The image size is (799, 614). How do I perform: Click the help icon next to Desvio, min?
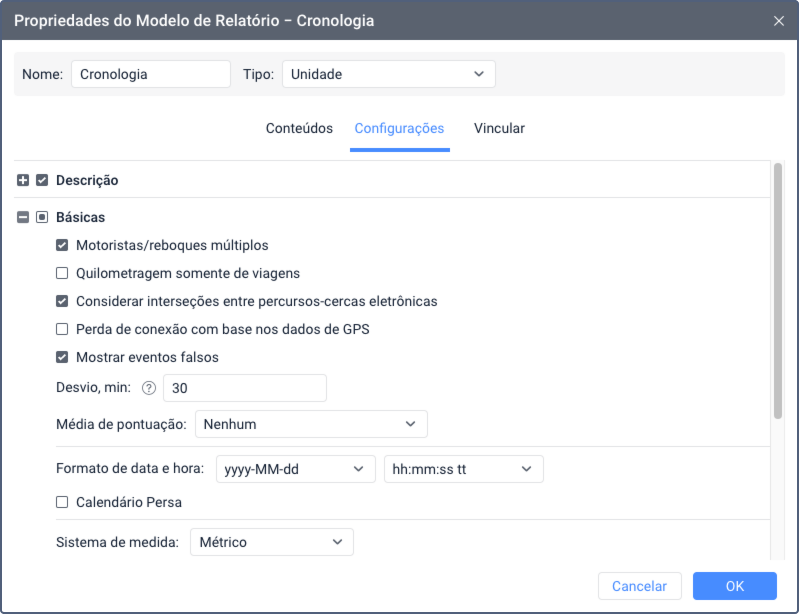(x=149, y=388)
